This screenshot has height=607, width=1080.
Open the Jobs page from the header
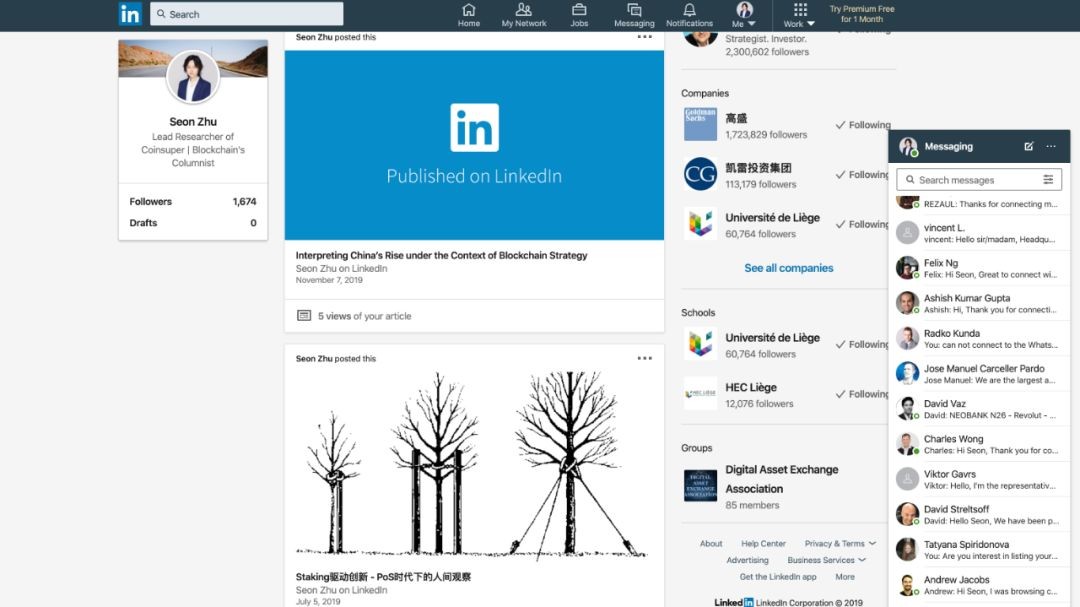click(x=579, y=14)
